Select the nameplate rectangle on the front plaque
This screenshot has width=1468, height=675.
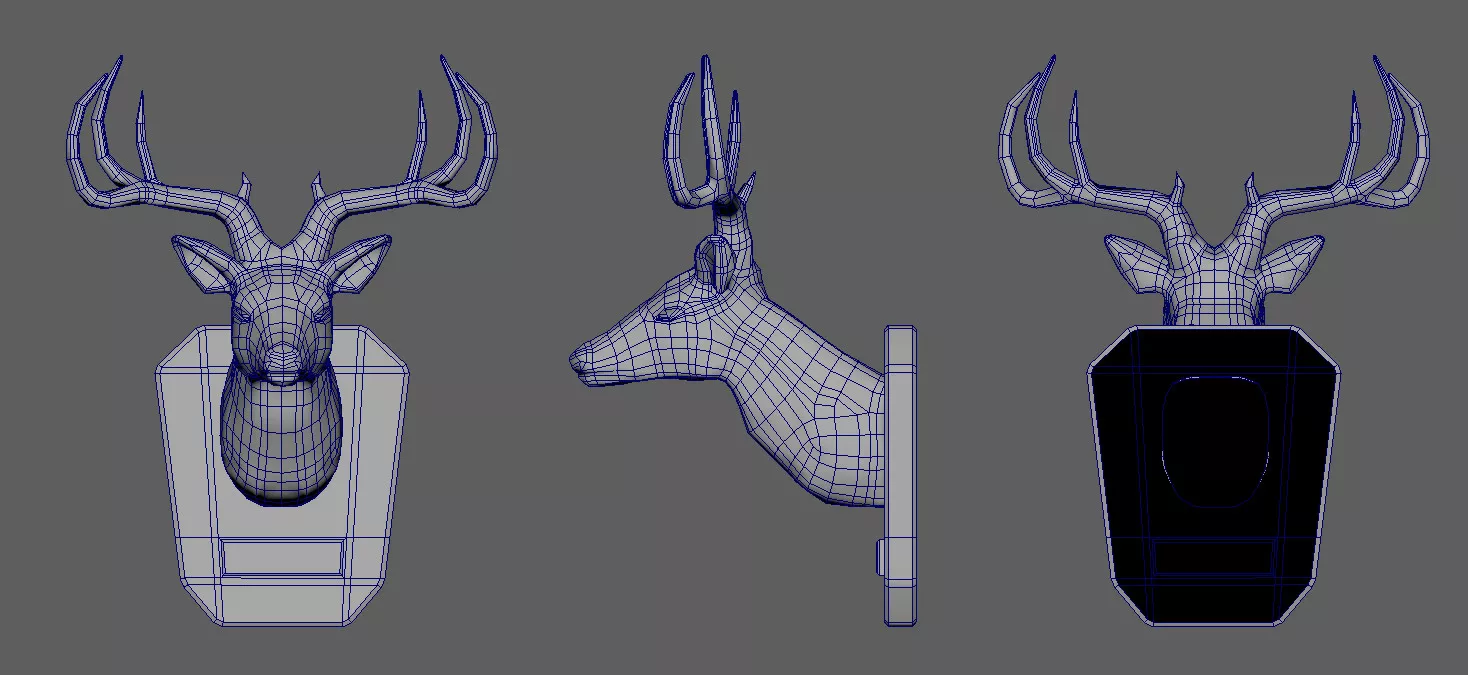coord(282,557)
